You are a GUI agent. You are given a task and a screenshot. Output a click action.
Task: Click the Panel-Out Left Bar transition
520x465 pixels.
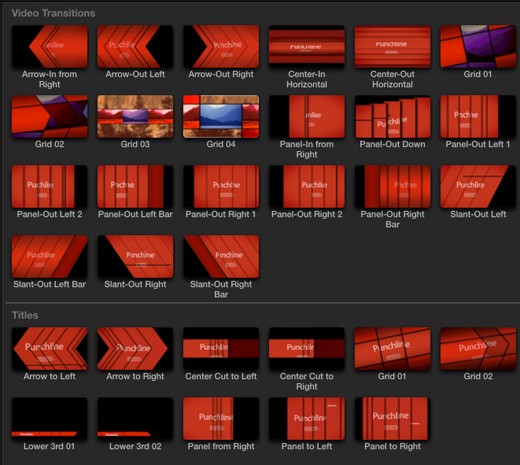tap(135, 187)
